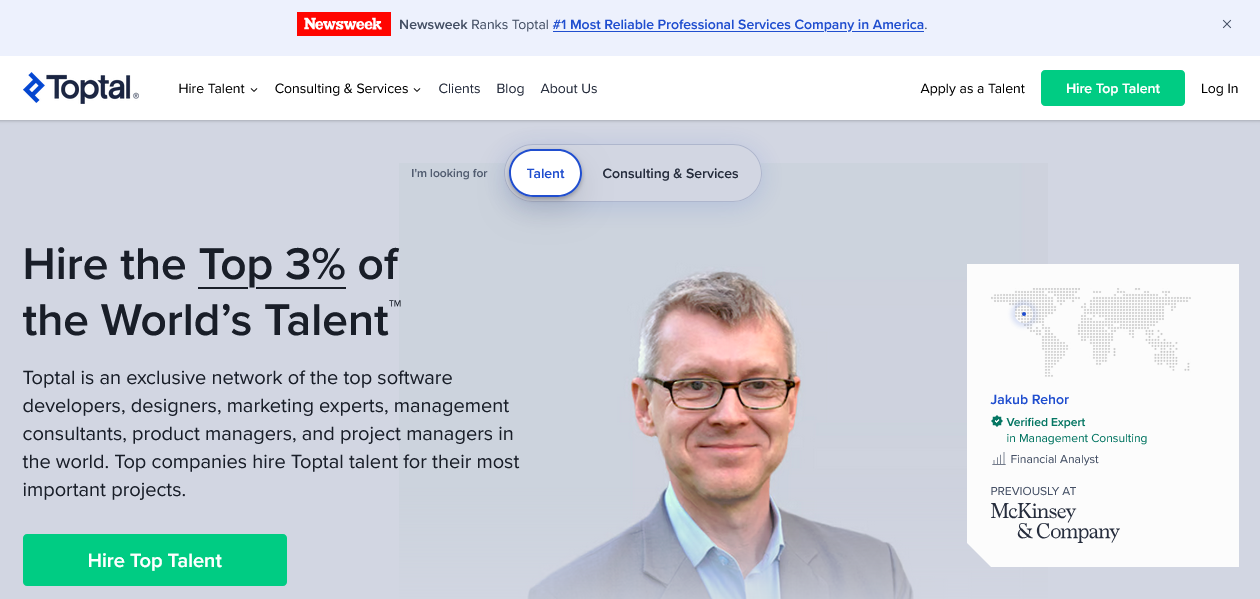The height and width of the screenshot is (599, 1260).
Task: Dismiss the Newsweek announcement banner
Action: coord(1227,24)
